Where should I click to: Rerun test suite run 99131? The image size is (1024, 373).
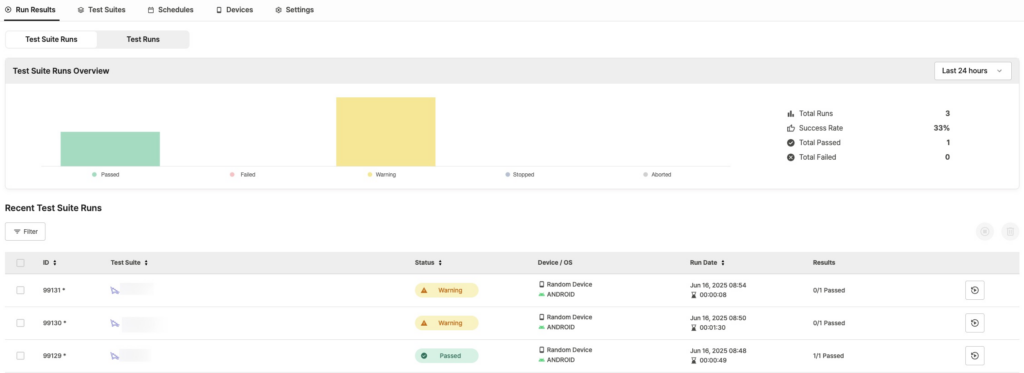[x=974, y=290]
